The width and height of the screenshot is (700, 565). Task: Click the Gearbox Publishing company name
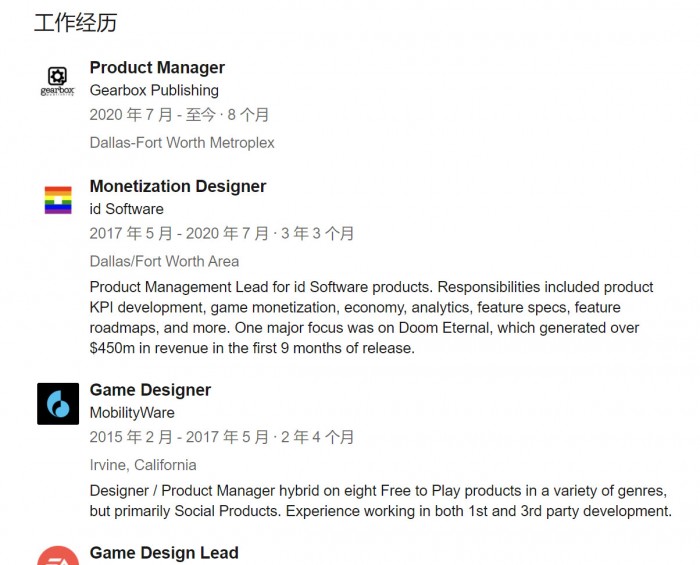154,90
